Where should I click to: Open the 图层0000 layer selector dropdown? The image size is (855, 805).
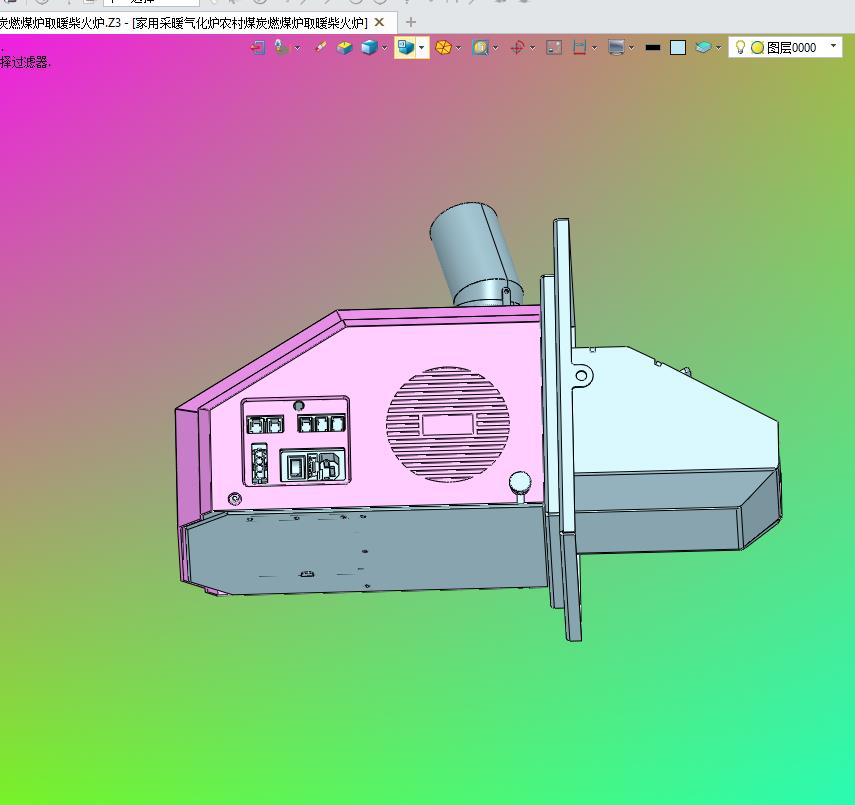coord(833,46)
